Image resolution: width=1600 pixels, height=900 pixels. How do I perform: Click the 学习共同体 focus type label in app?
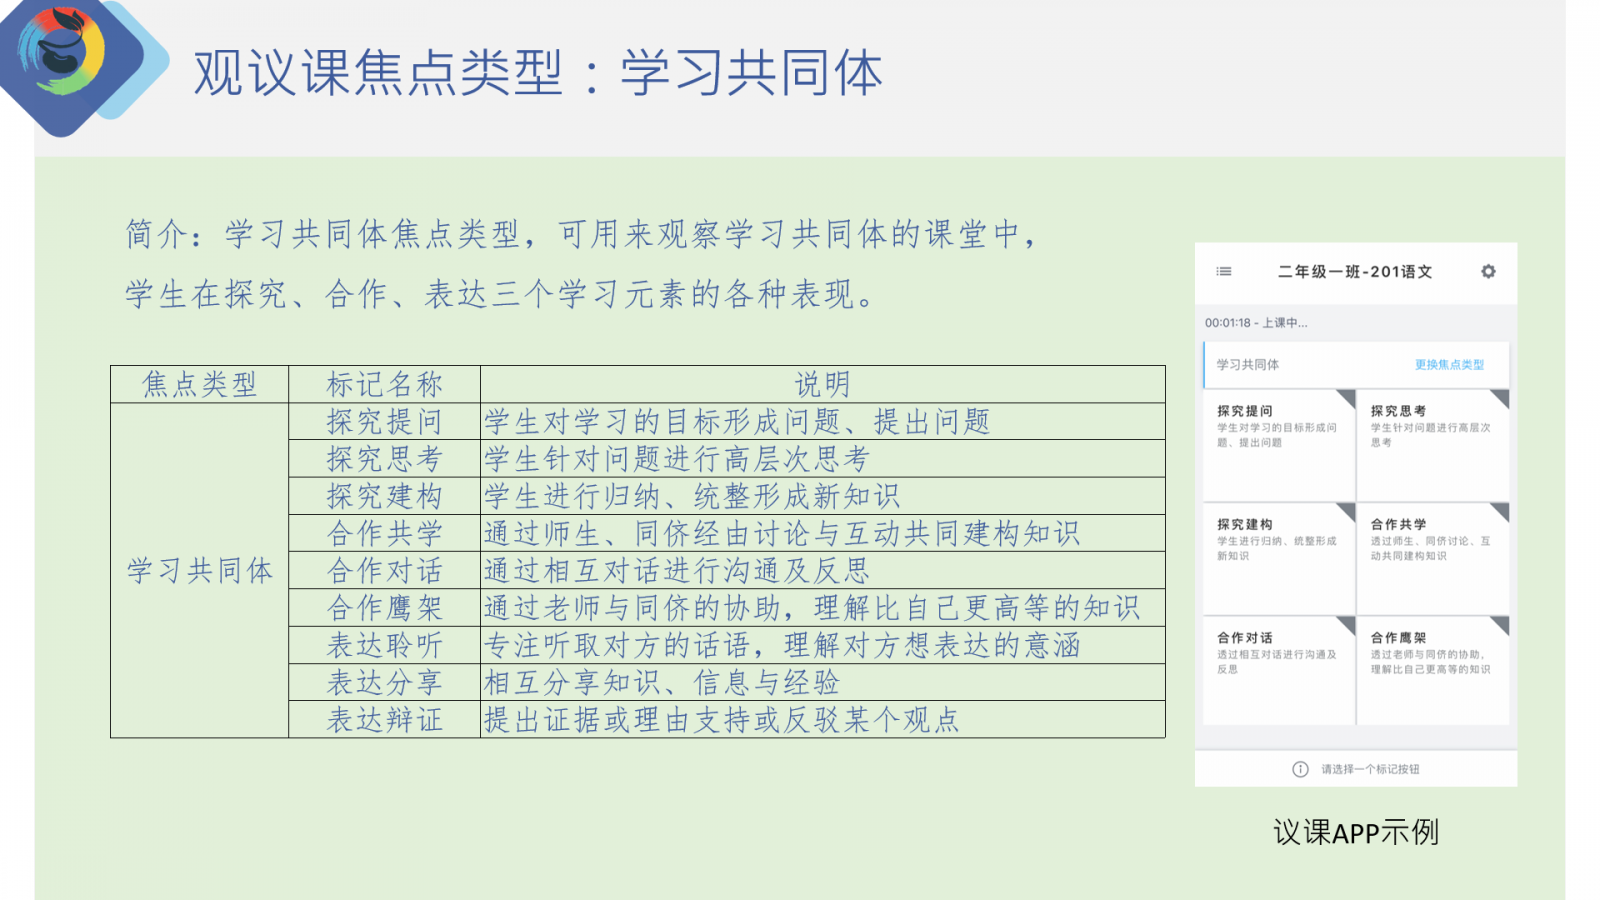pos(1247,365)
